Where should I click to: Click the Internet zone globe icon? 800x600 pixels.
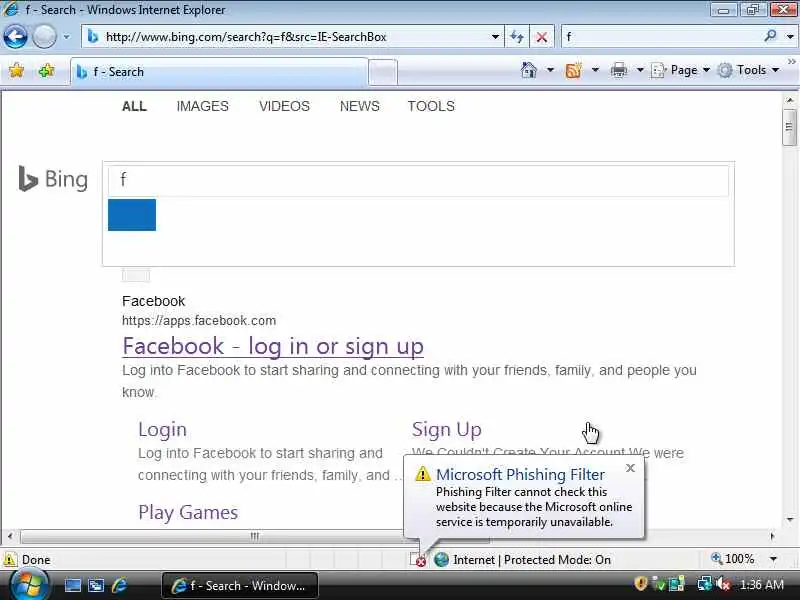pyautogui.click(x=441, y=560)
